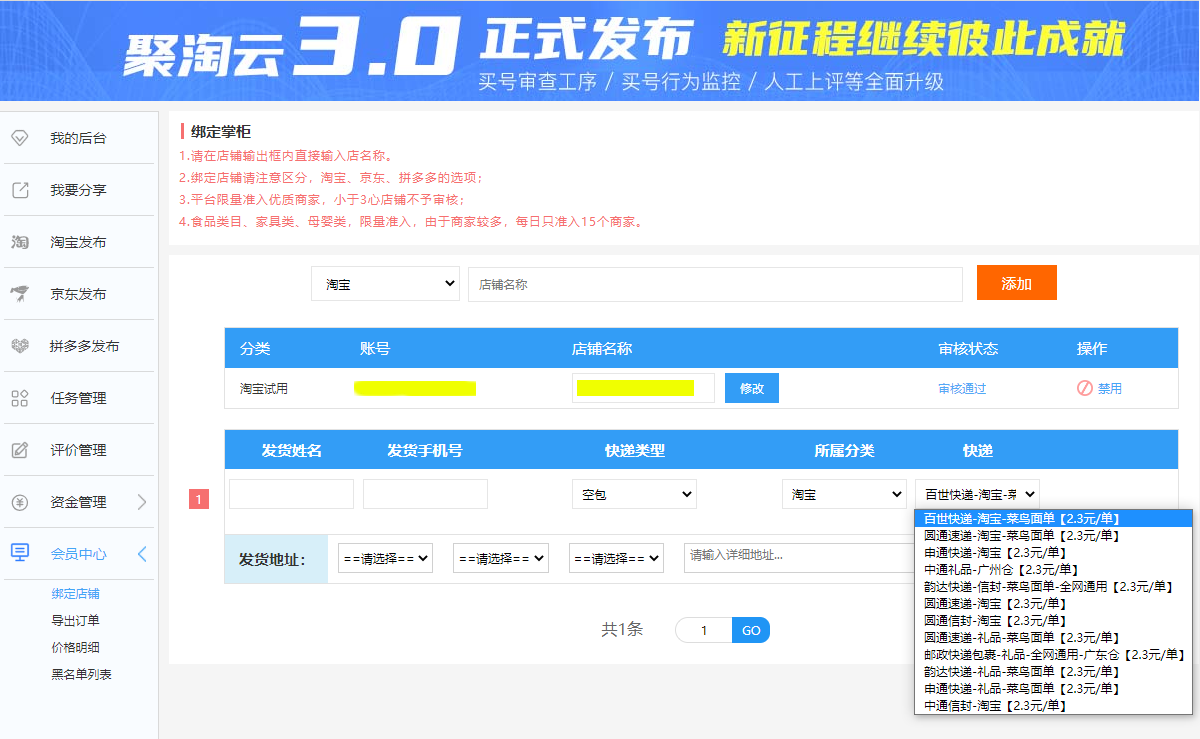
Task: Focus the 店铺名称 placeholder input field
Action: pyautogui.click(x=715, y=284)
